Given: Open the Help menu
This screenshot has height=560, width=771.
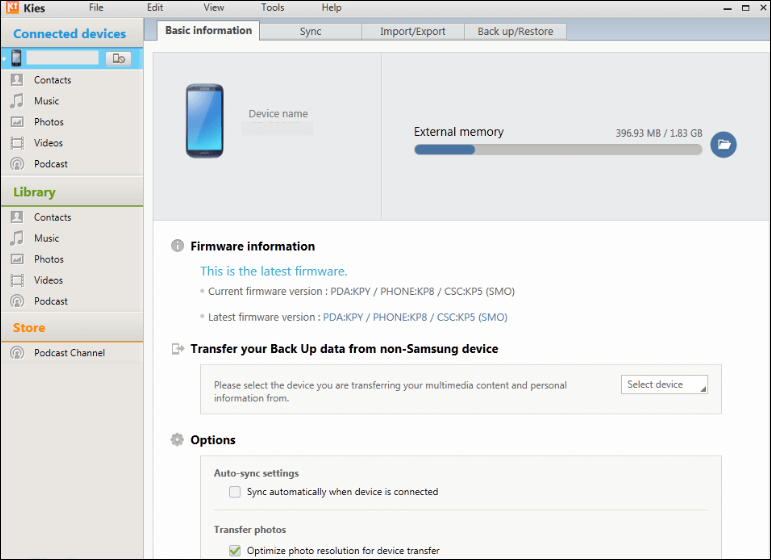Looking at the screenshot, I should coord(331,8).
